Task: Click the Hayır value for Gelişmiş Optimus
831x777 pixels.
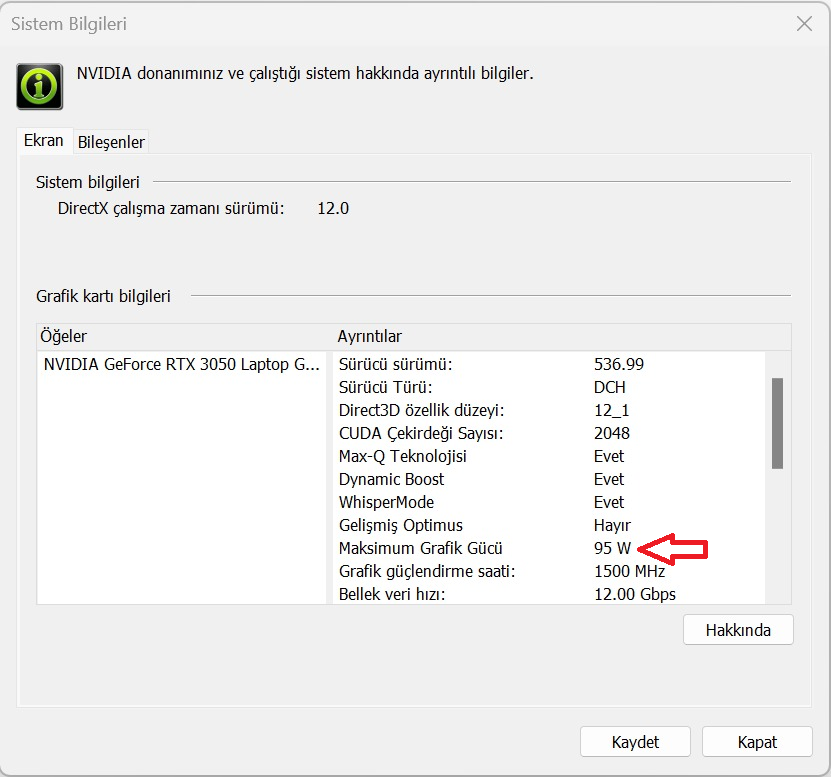Action: (612, 525)
